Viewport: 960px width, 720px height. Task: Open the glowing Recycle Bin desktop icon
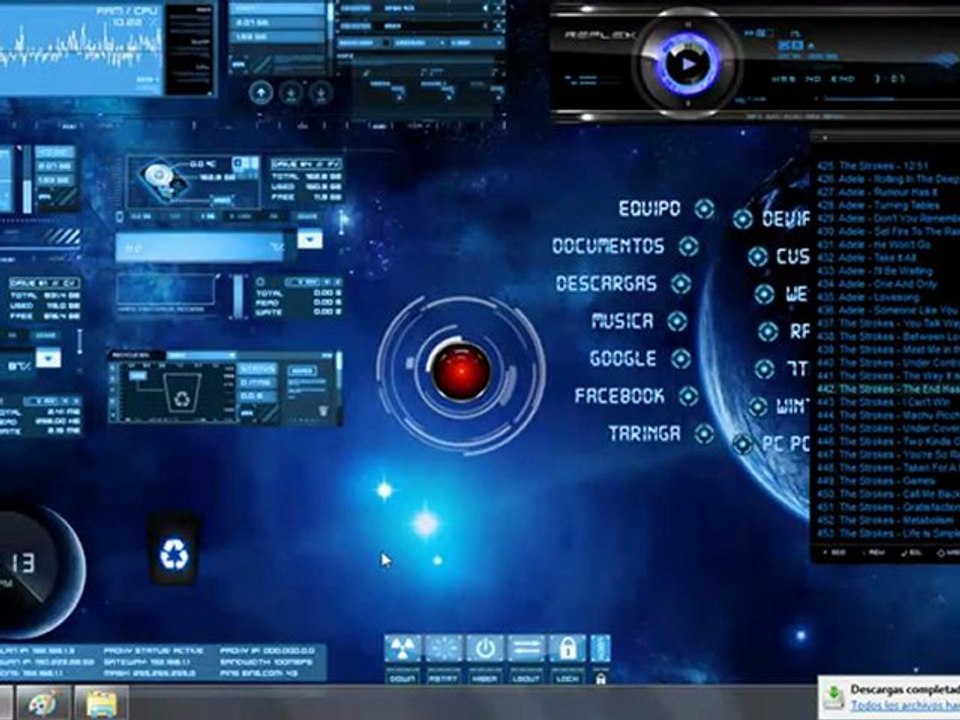coord(174,549)
